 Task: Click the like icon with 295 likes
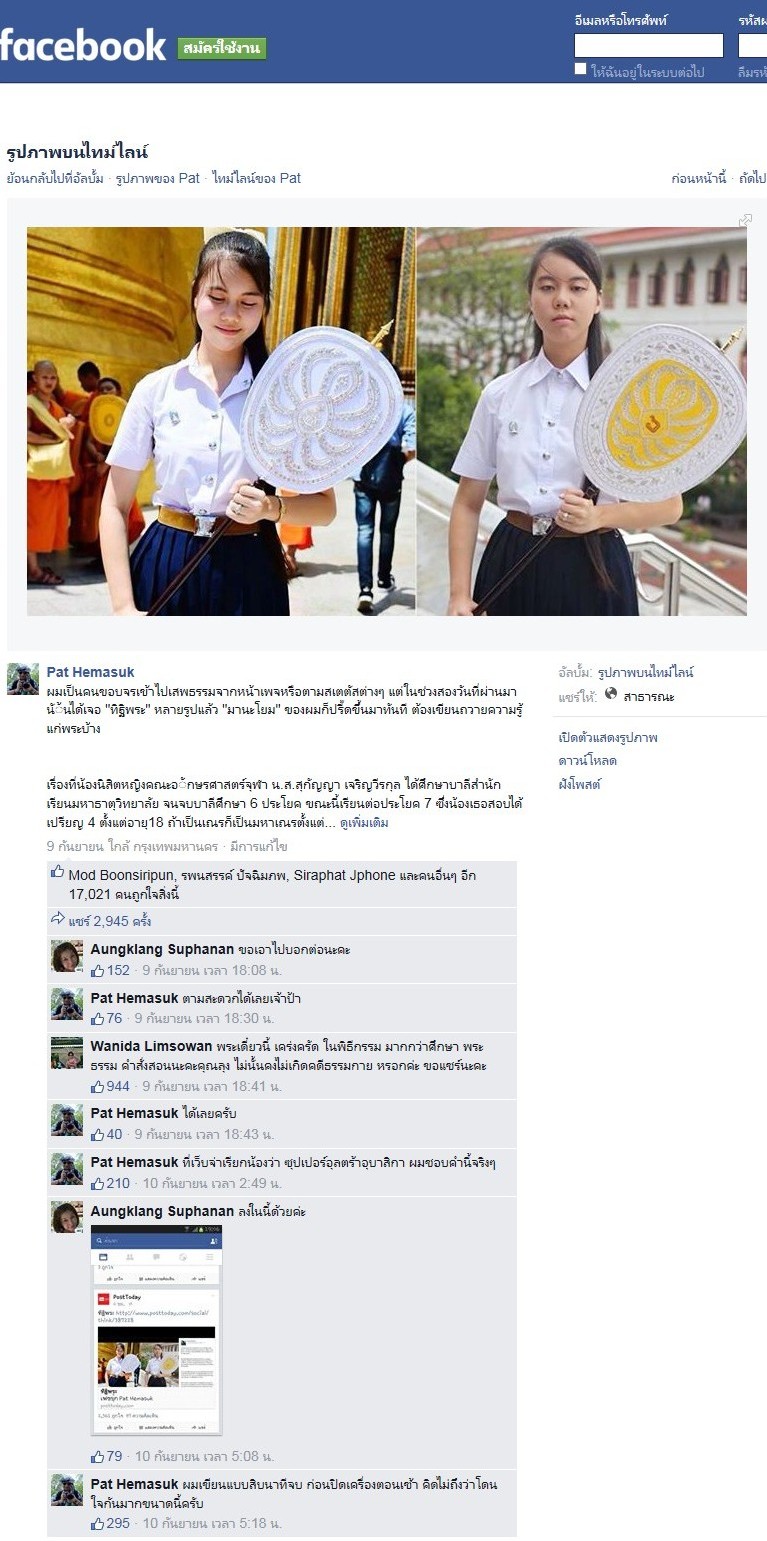(98, 1523)
